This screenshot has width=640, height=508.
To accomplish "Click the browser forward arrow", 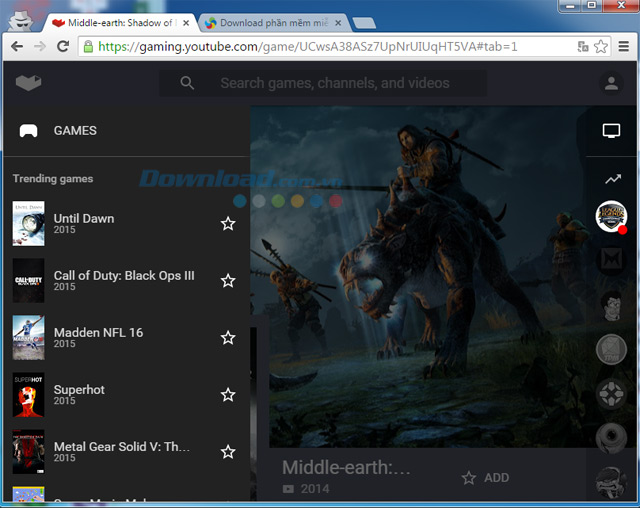I will (40, 46).
